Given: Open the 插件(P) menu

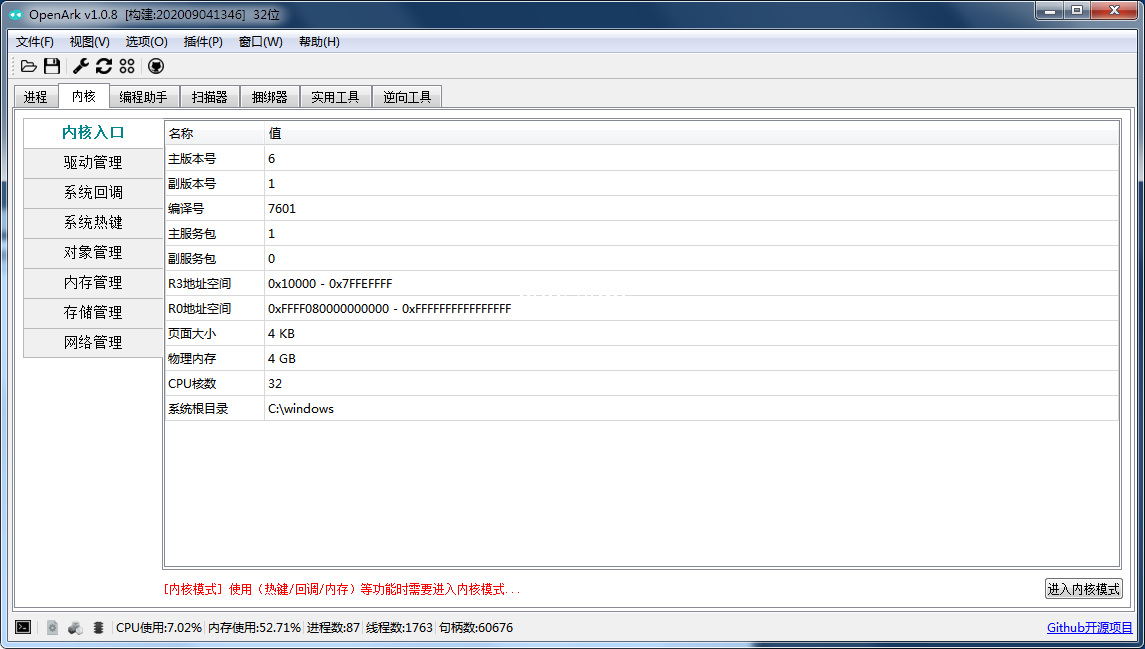Looking at the screenshot, I should point(203,42).
